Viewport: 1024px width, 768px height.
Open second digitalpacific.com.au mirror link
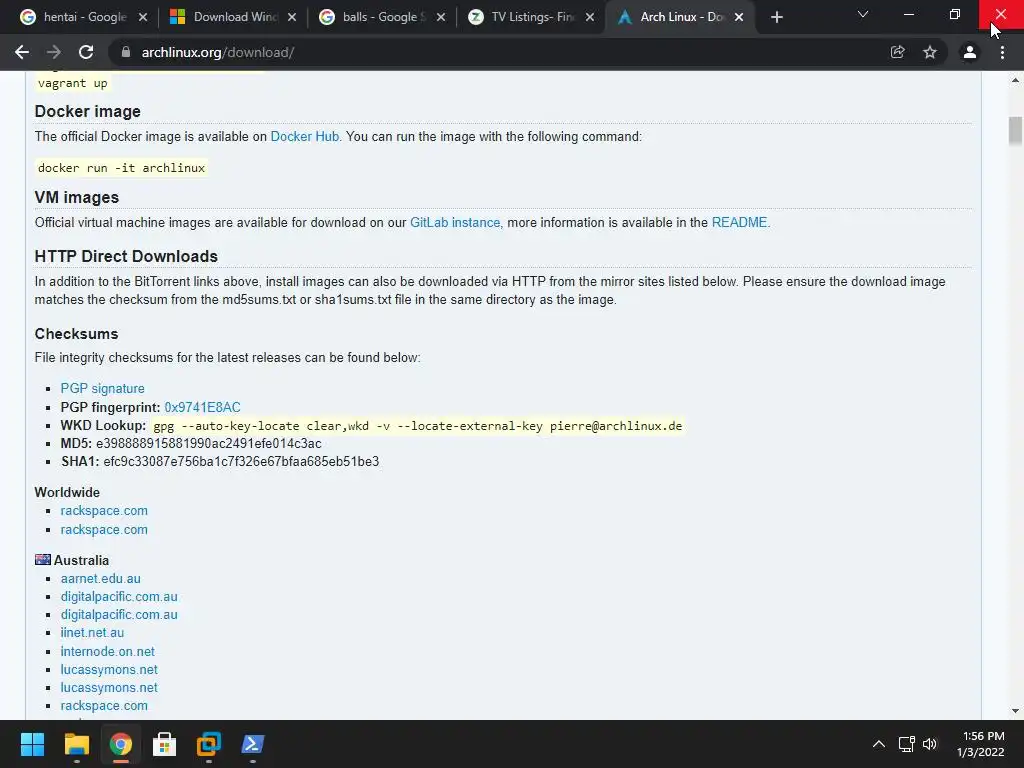coord(119,615)
